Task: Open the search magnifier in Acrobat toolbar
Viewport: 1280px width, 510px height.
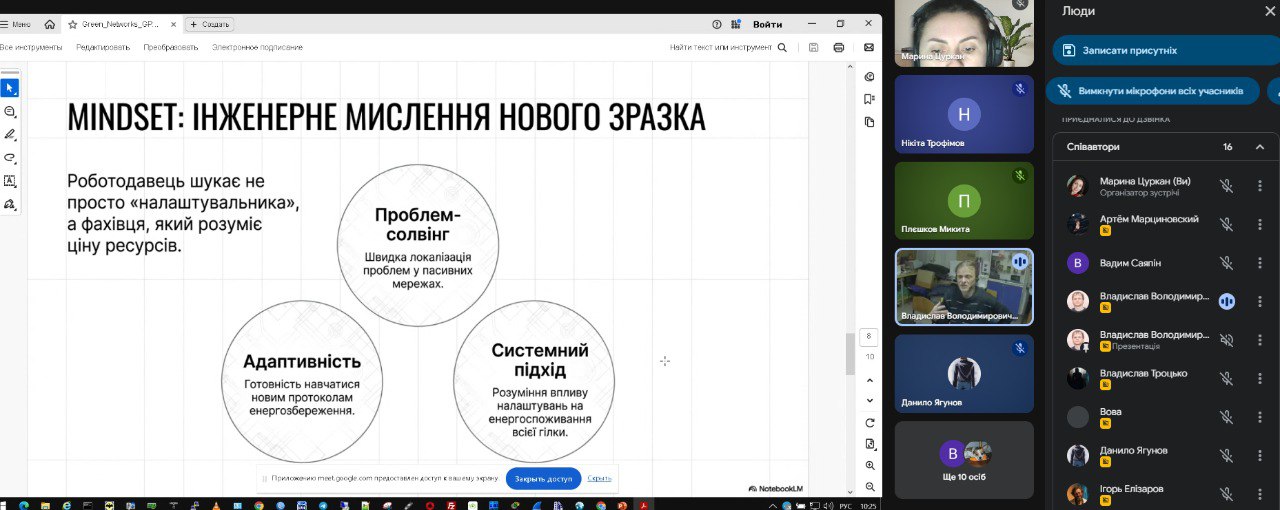Action: click(782, 47)
